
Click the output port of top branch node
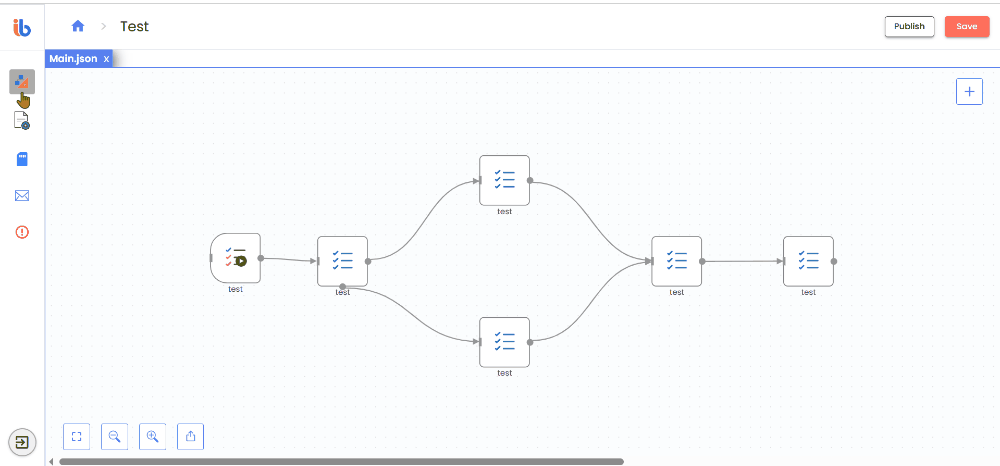tap(530, 180)
